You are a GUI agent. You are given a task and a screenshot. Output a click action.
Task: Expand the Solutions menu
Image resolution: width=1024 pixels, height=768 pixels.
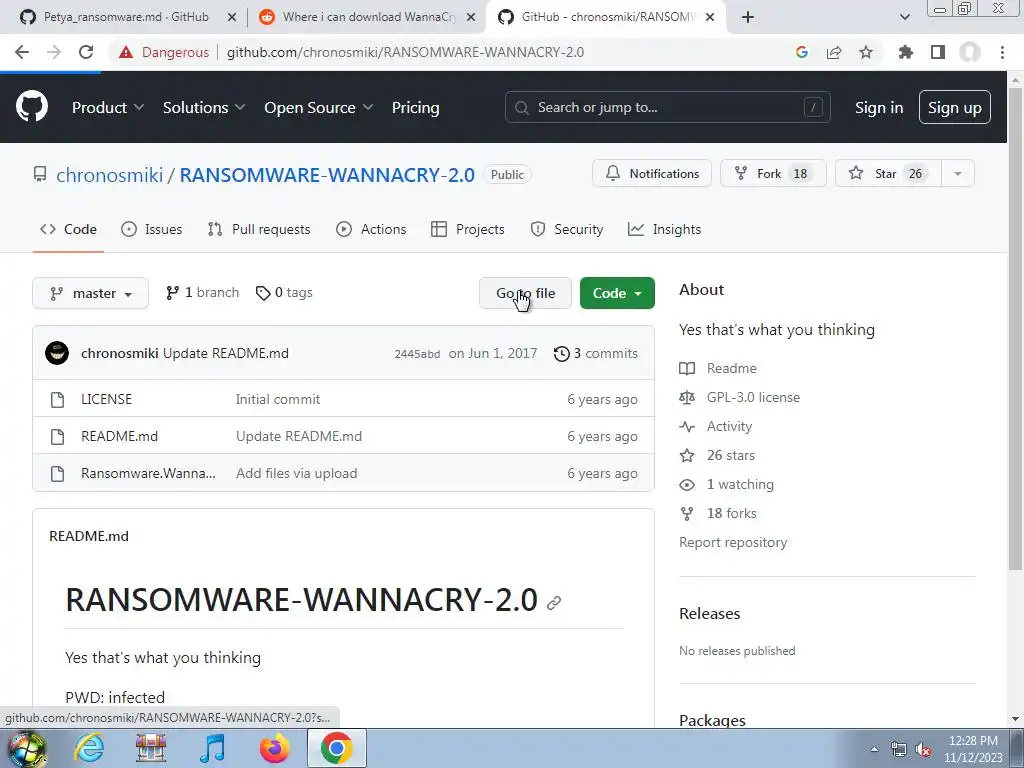pos(204,108)
